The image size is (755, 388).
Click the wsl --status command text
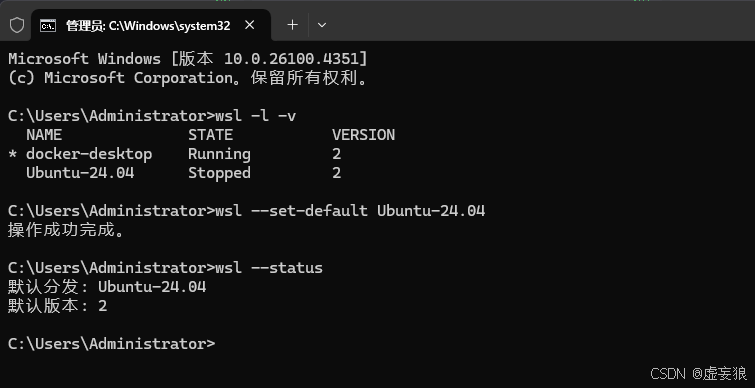(x=269, y=268)
